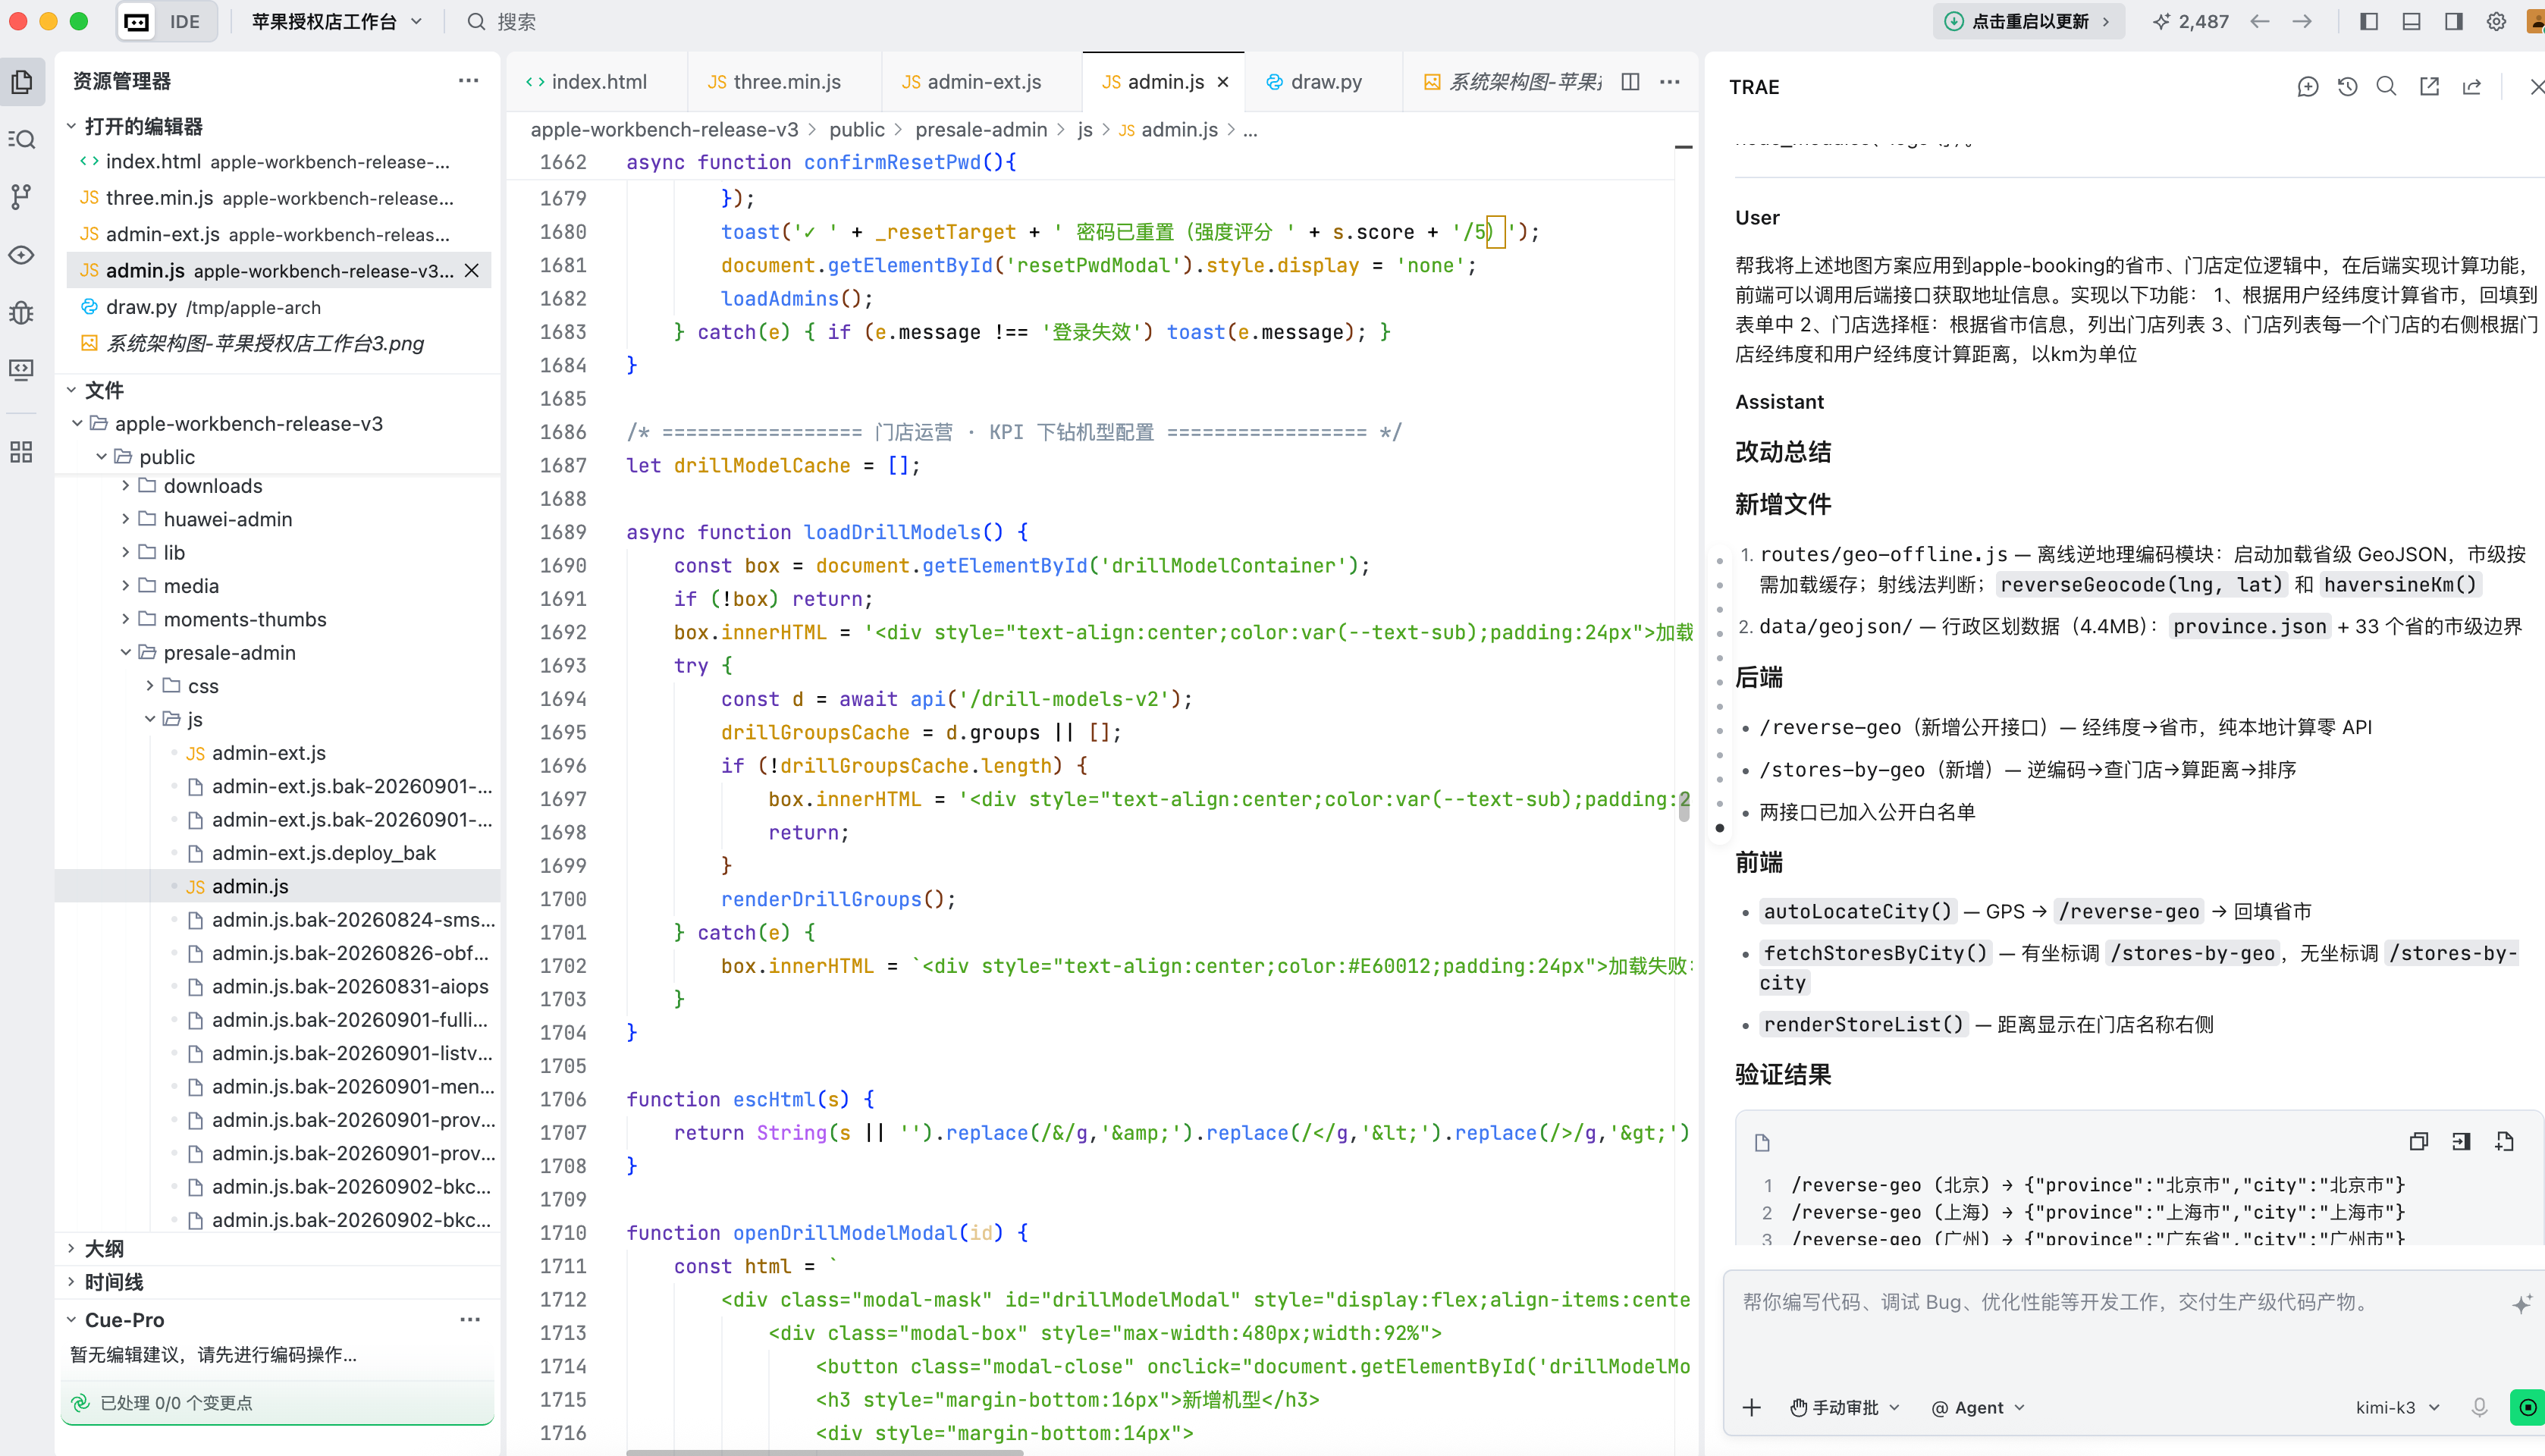Click the plus add-context button in chat input
The image size is (2545, 1456).
(1751, 1408)
